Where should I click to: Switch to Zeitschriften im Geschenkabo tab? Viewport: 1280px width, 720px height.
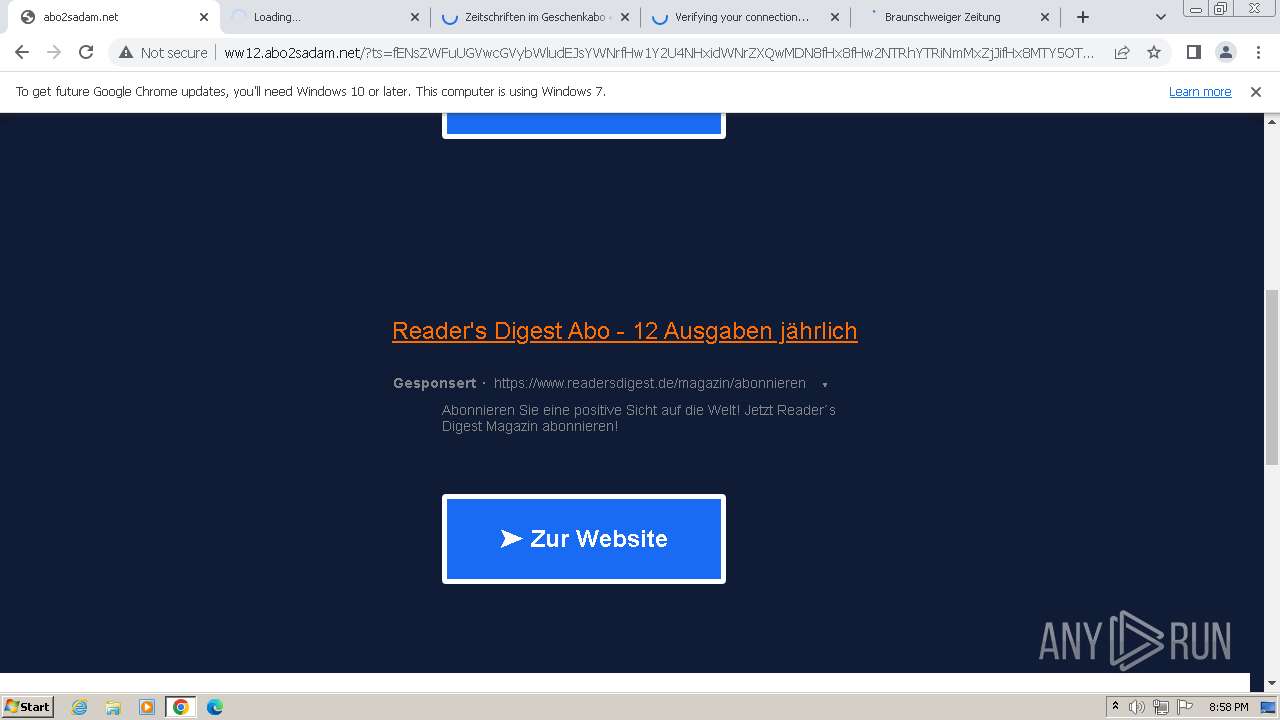click(536, 17)
